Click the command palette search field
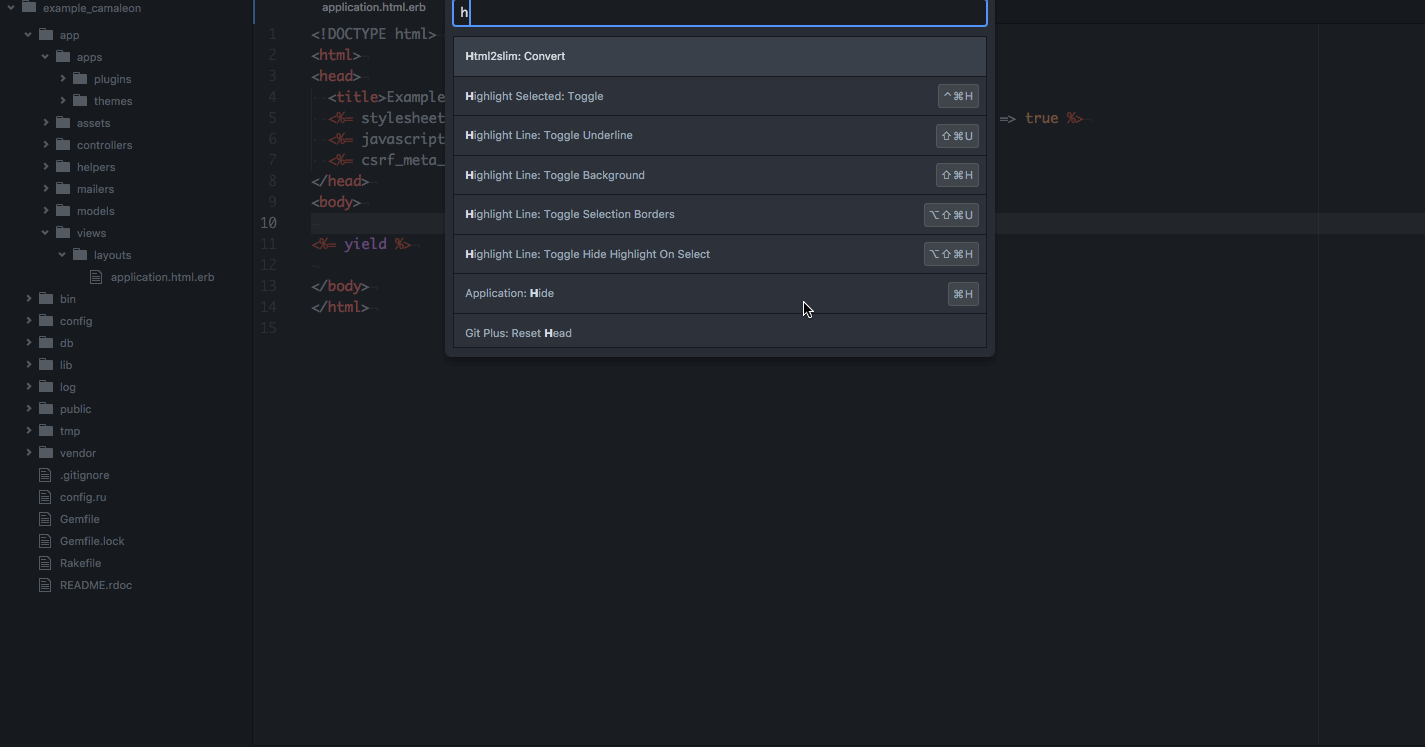The height and width of the screenshot is (747, 1425). (x=720, y=13)
